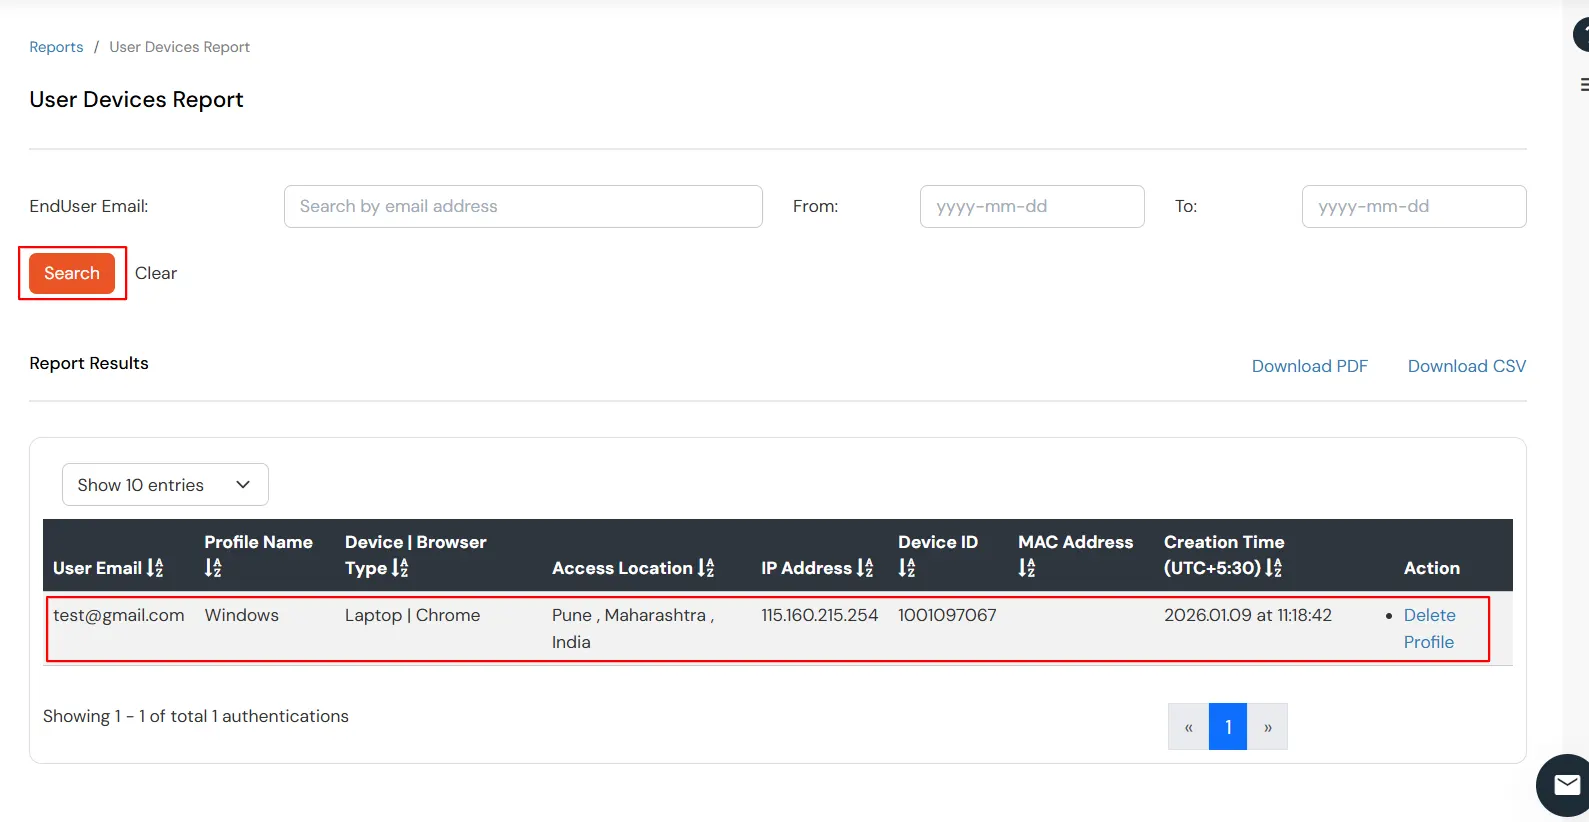Image resolution: width=1589 pixels, height=822 pixels.
Task: Select the Windows profile name cell
Action: (242, 615)
